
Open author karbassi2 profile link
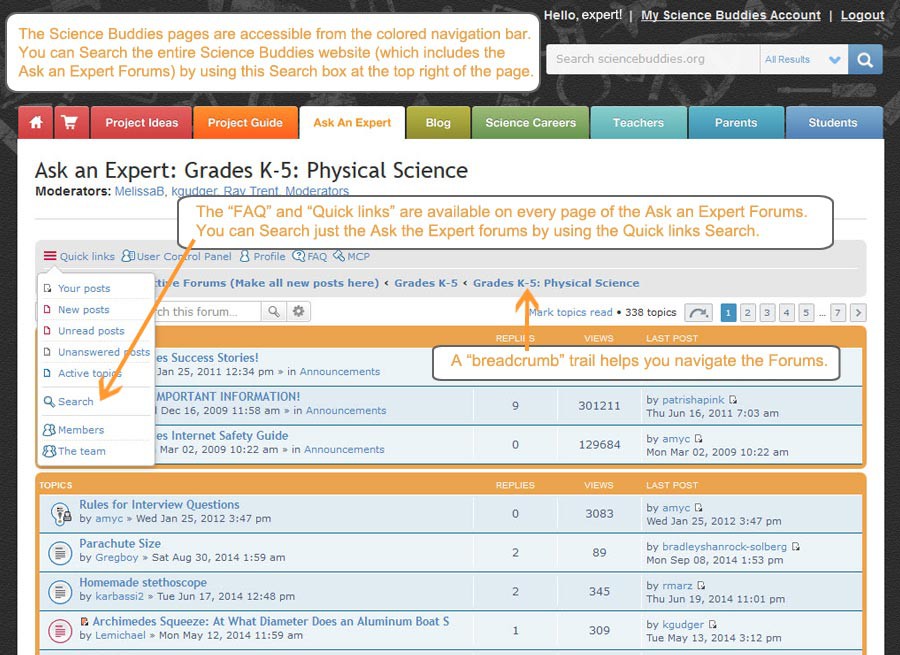(x=119, y=596)
